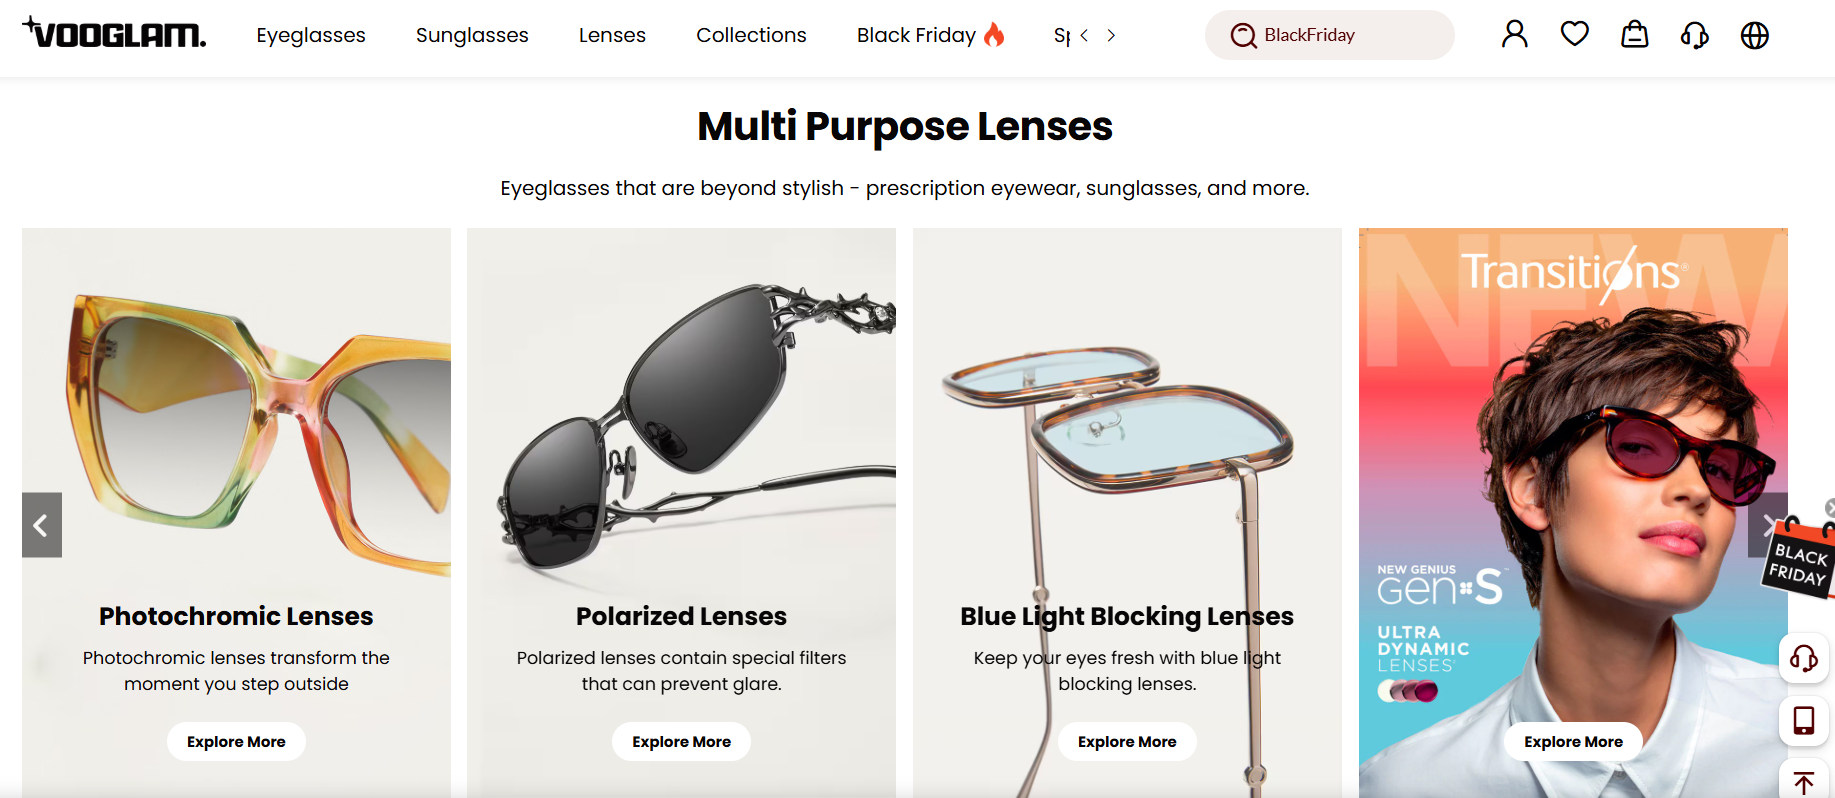The width and height of the screenshot is (1835, 798).
Task: Click the BlackFriday search field
Action: pos(1340,35)
